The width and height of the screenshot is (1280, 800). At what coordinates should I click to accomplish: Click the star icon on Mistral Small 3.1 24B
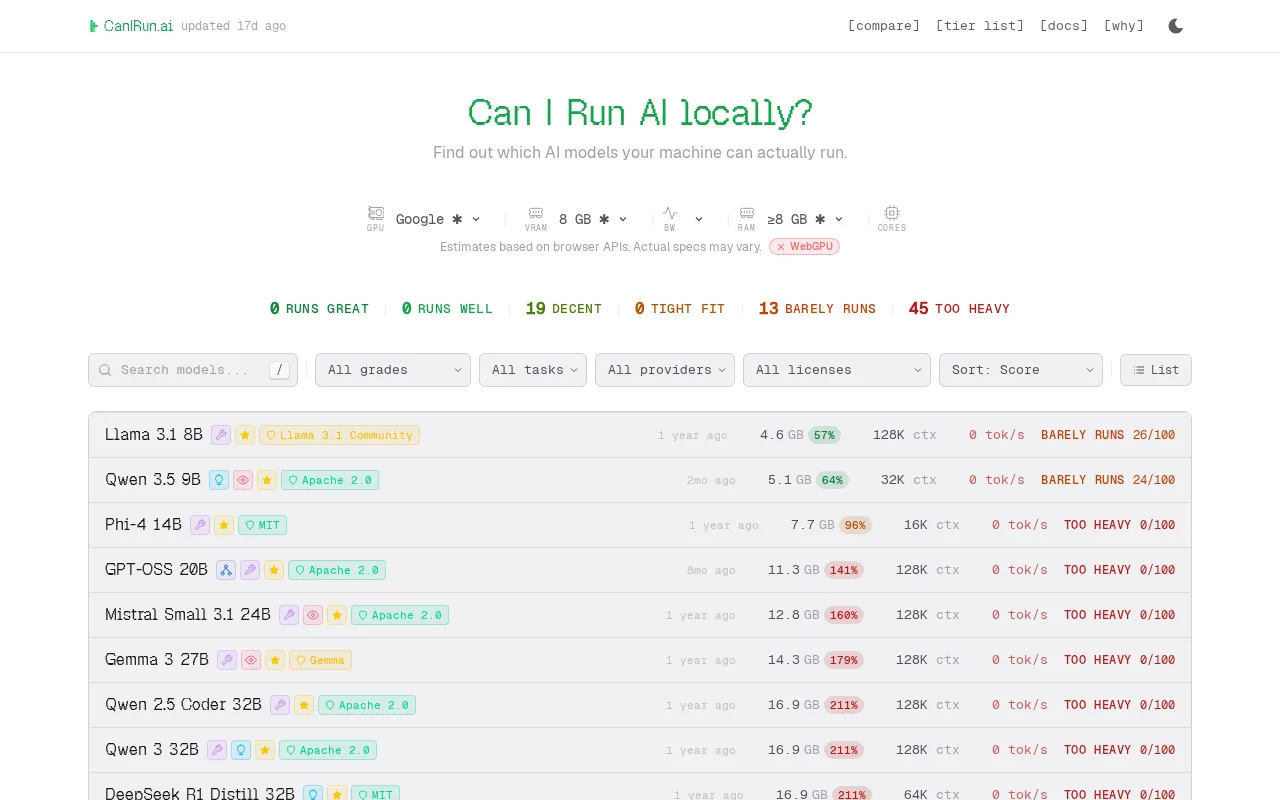[337, 615]
